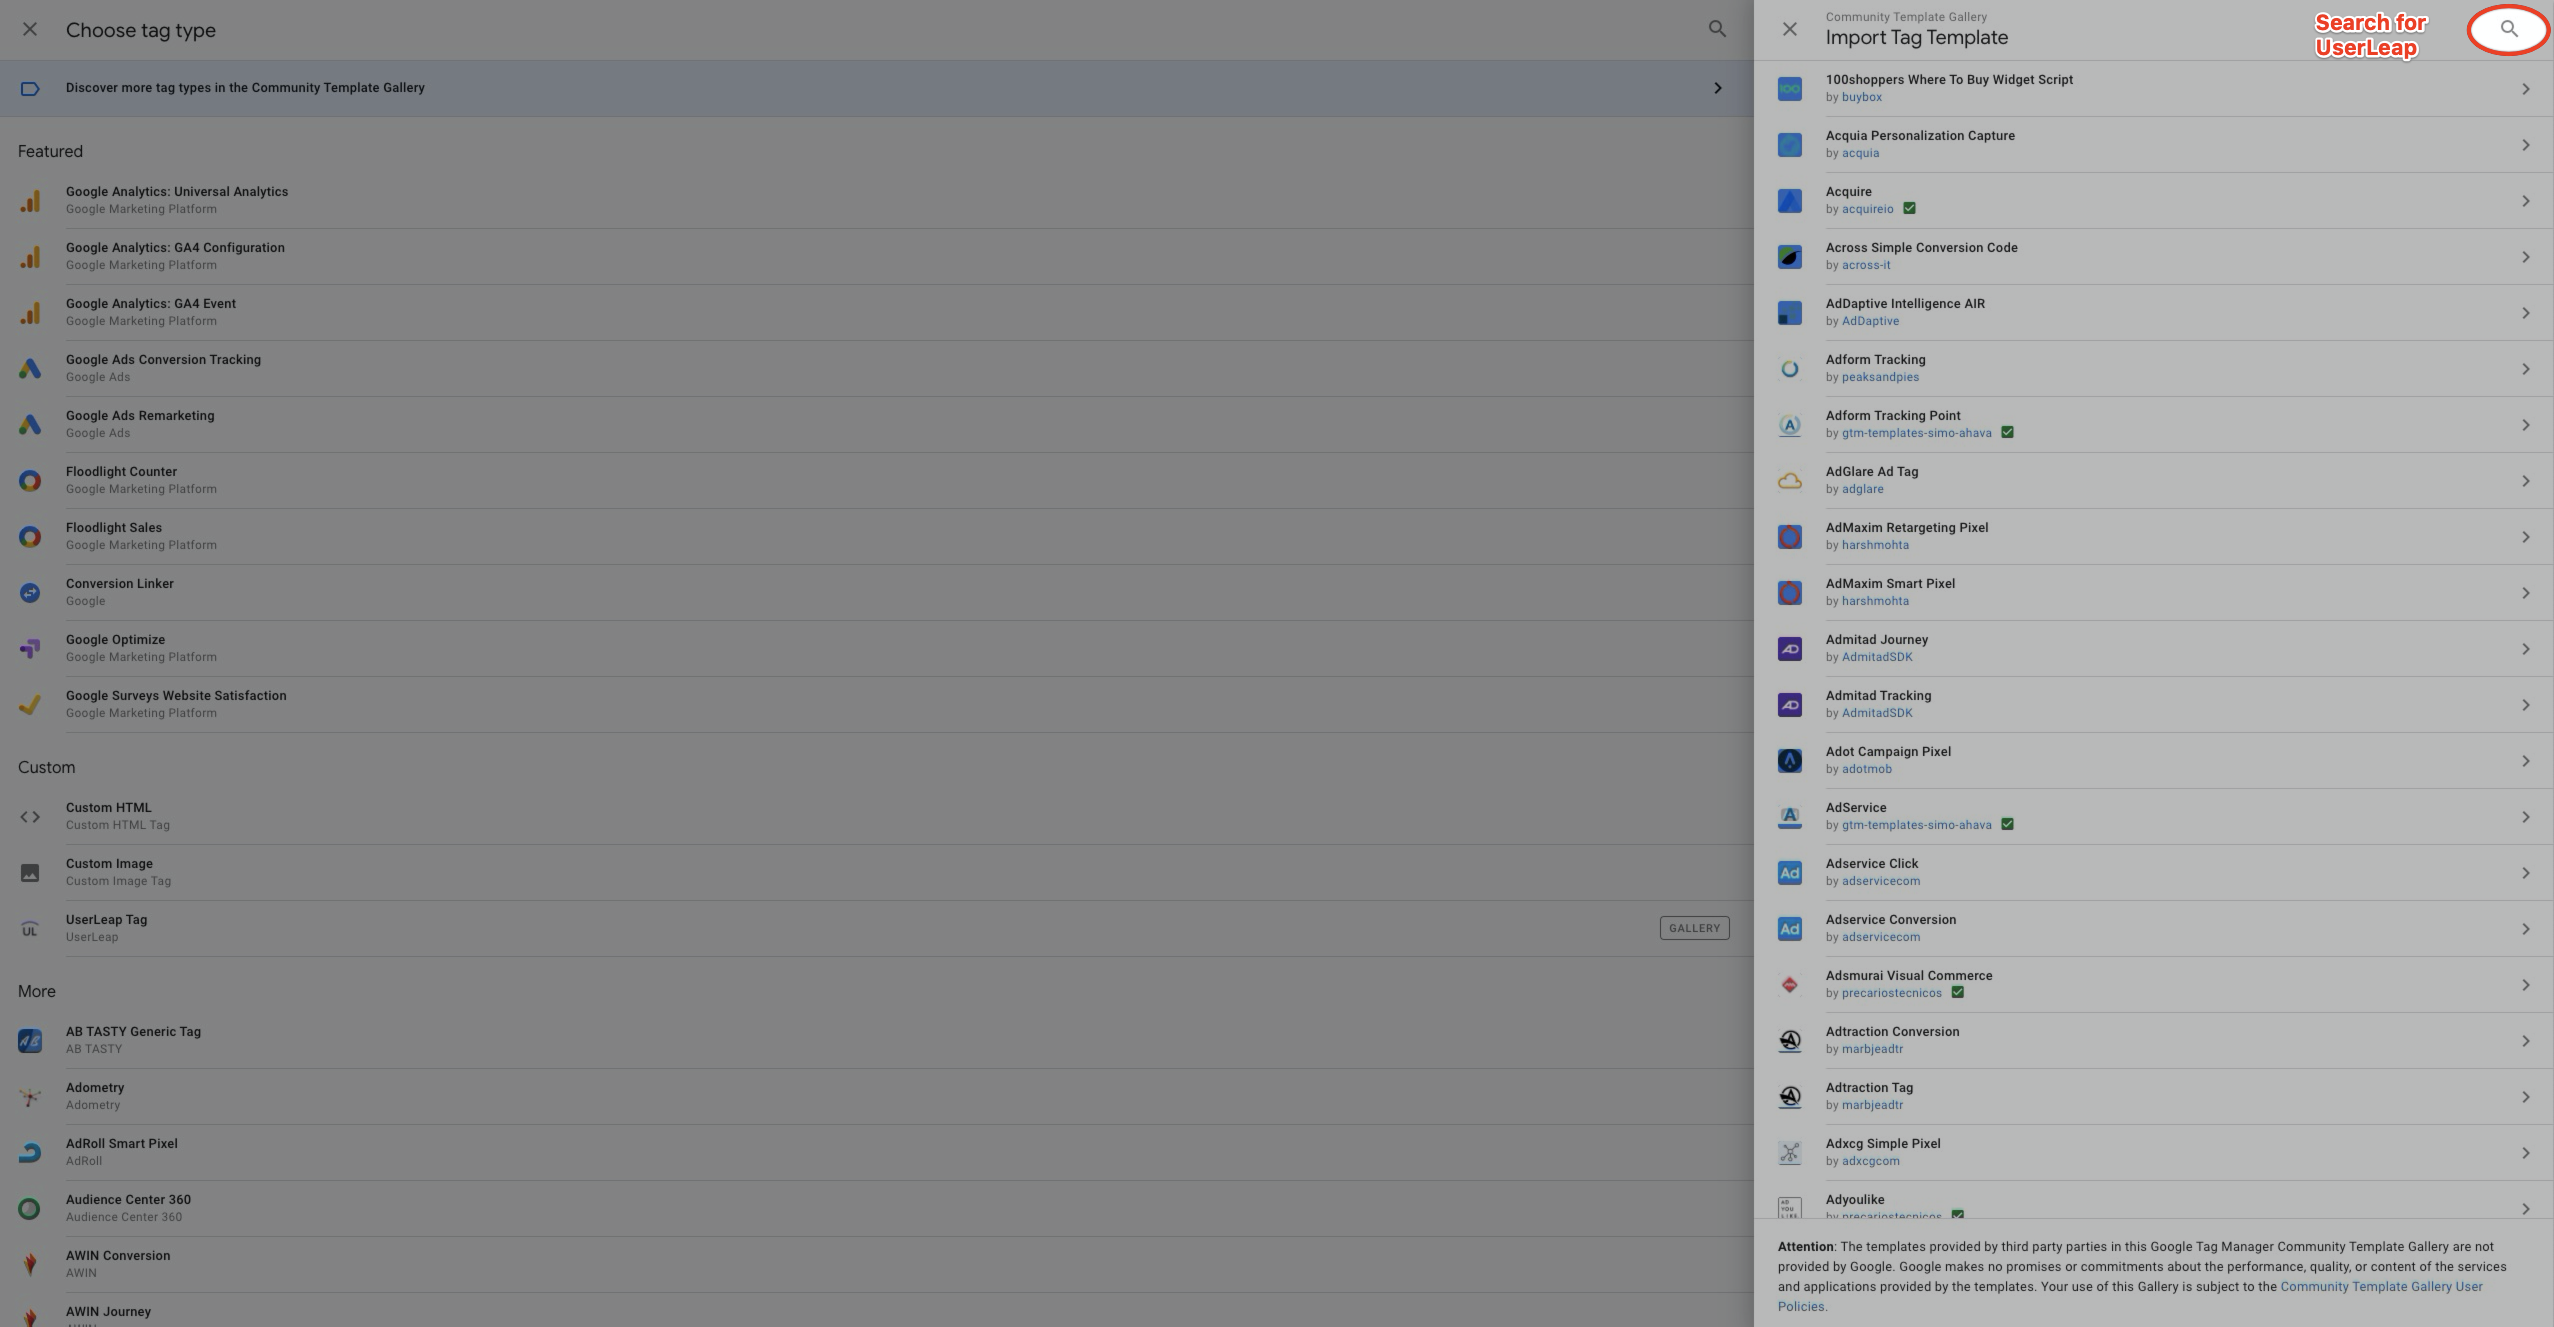Image resolution: width=2554 pixels, height=1327 pixels.
Task: Select the AdMaxim Smart Pixel template
Action: pos(2154,593)
